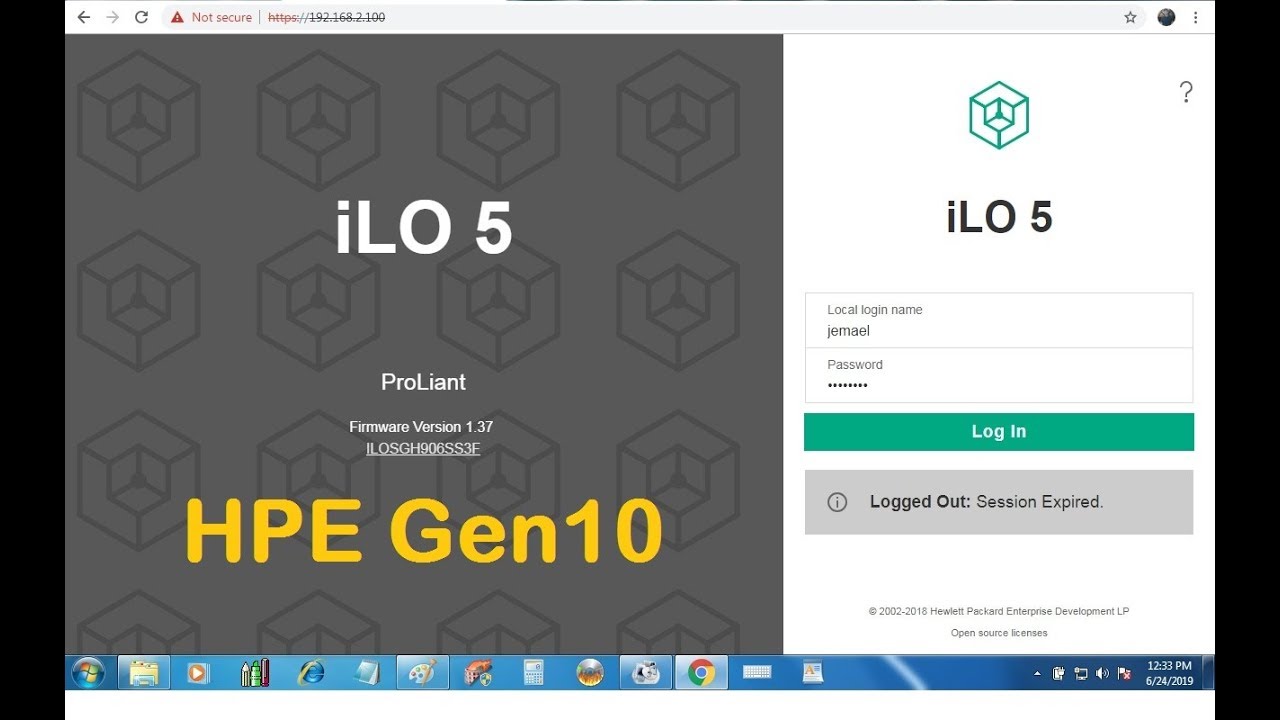The height and width of the screenshot is (720, 1280).
Task: Go back using the browser back arrow
Action: 84,17
